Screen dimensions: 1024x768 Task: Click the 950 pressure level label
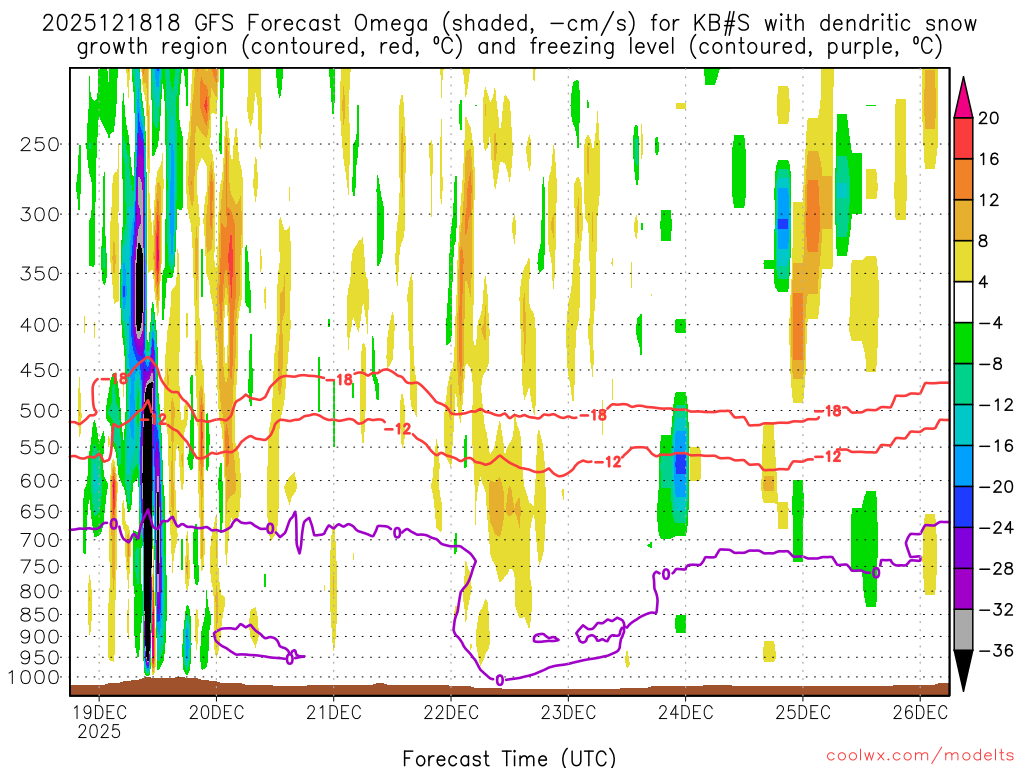coord(40,658)
